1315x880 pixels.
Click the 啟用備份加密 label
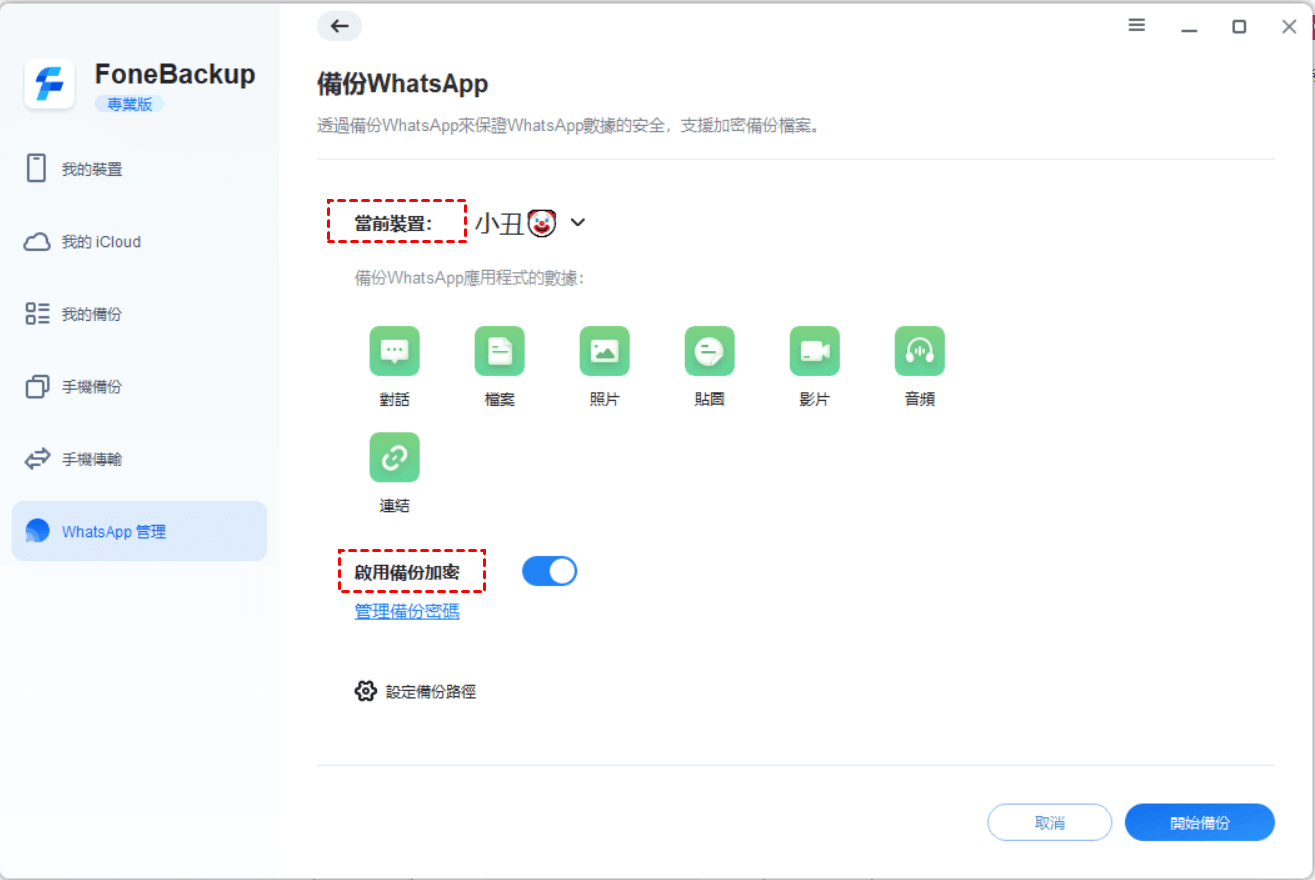coord(407,573)
